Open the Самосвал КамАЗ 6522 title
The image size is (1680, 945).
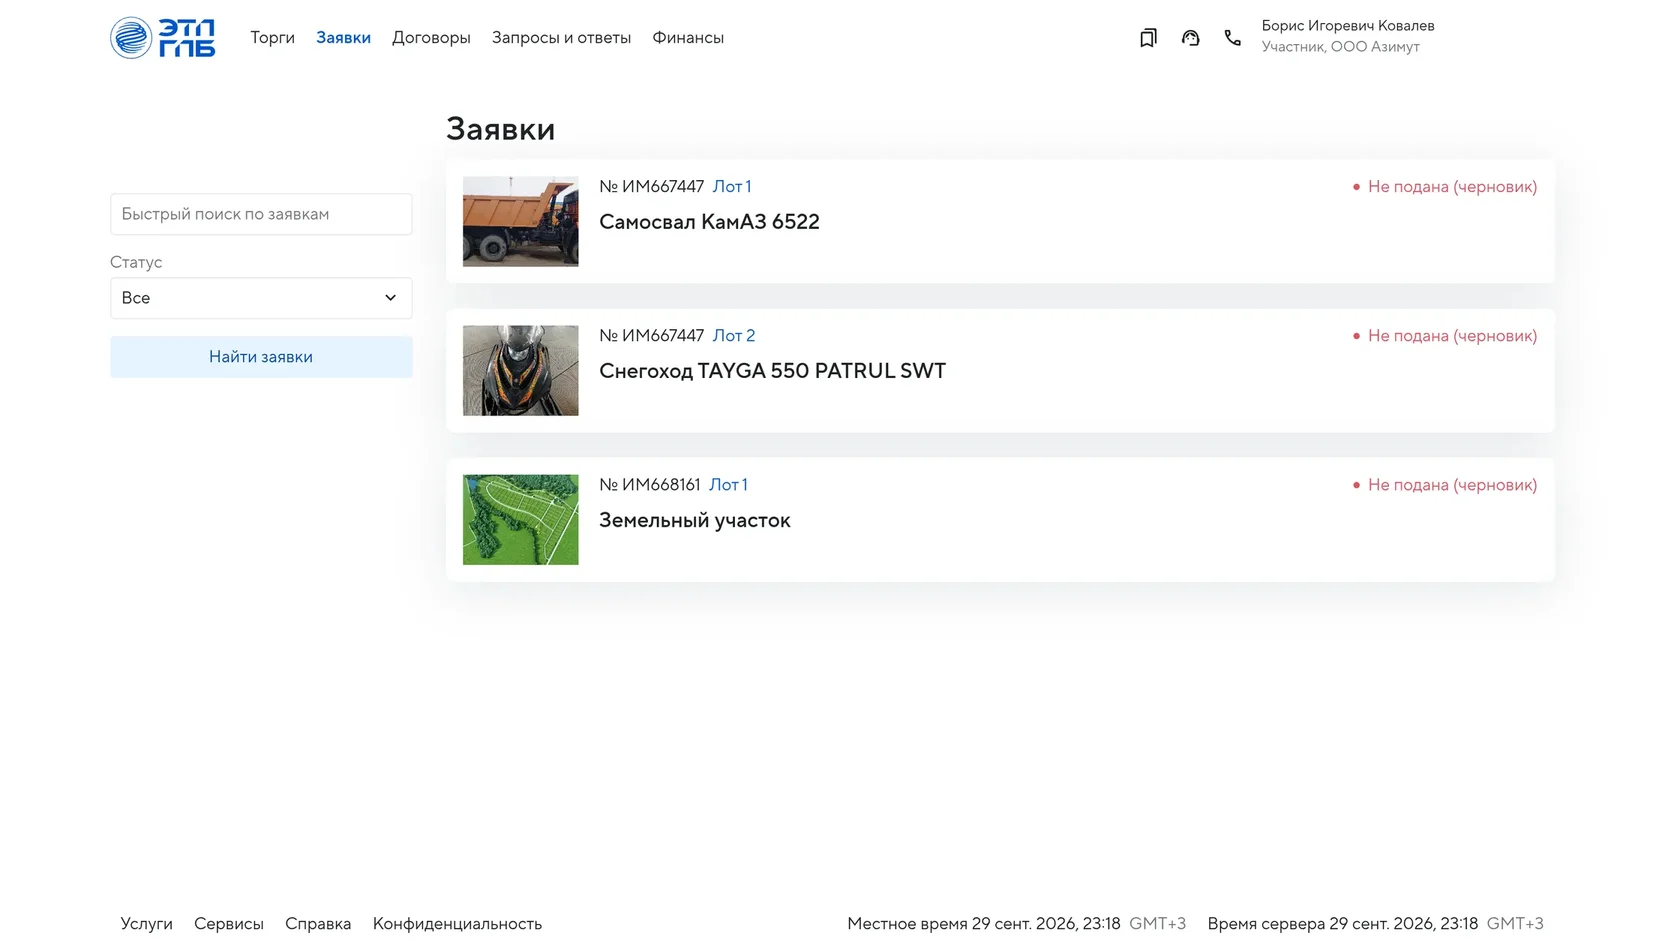pyautogui.click(x=709, y=222)
